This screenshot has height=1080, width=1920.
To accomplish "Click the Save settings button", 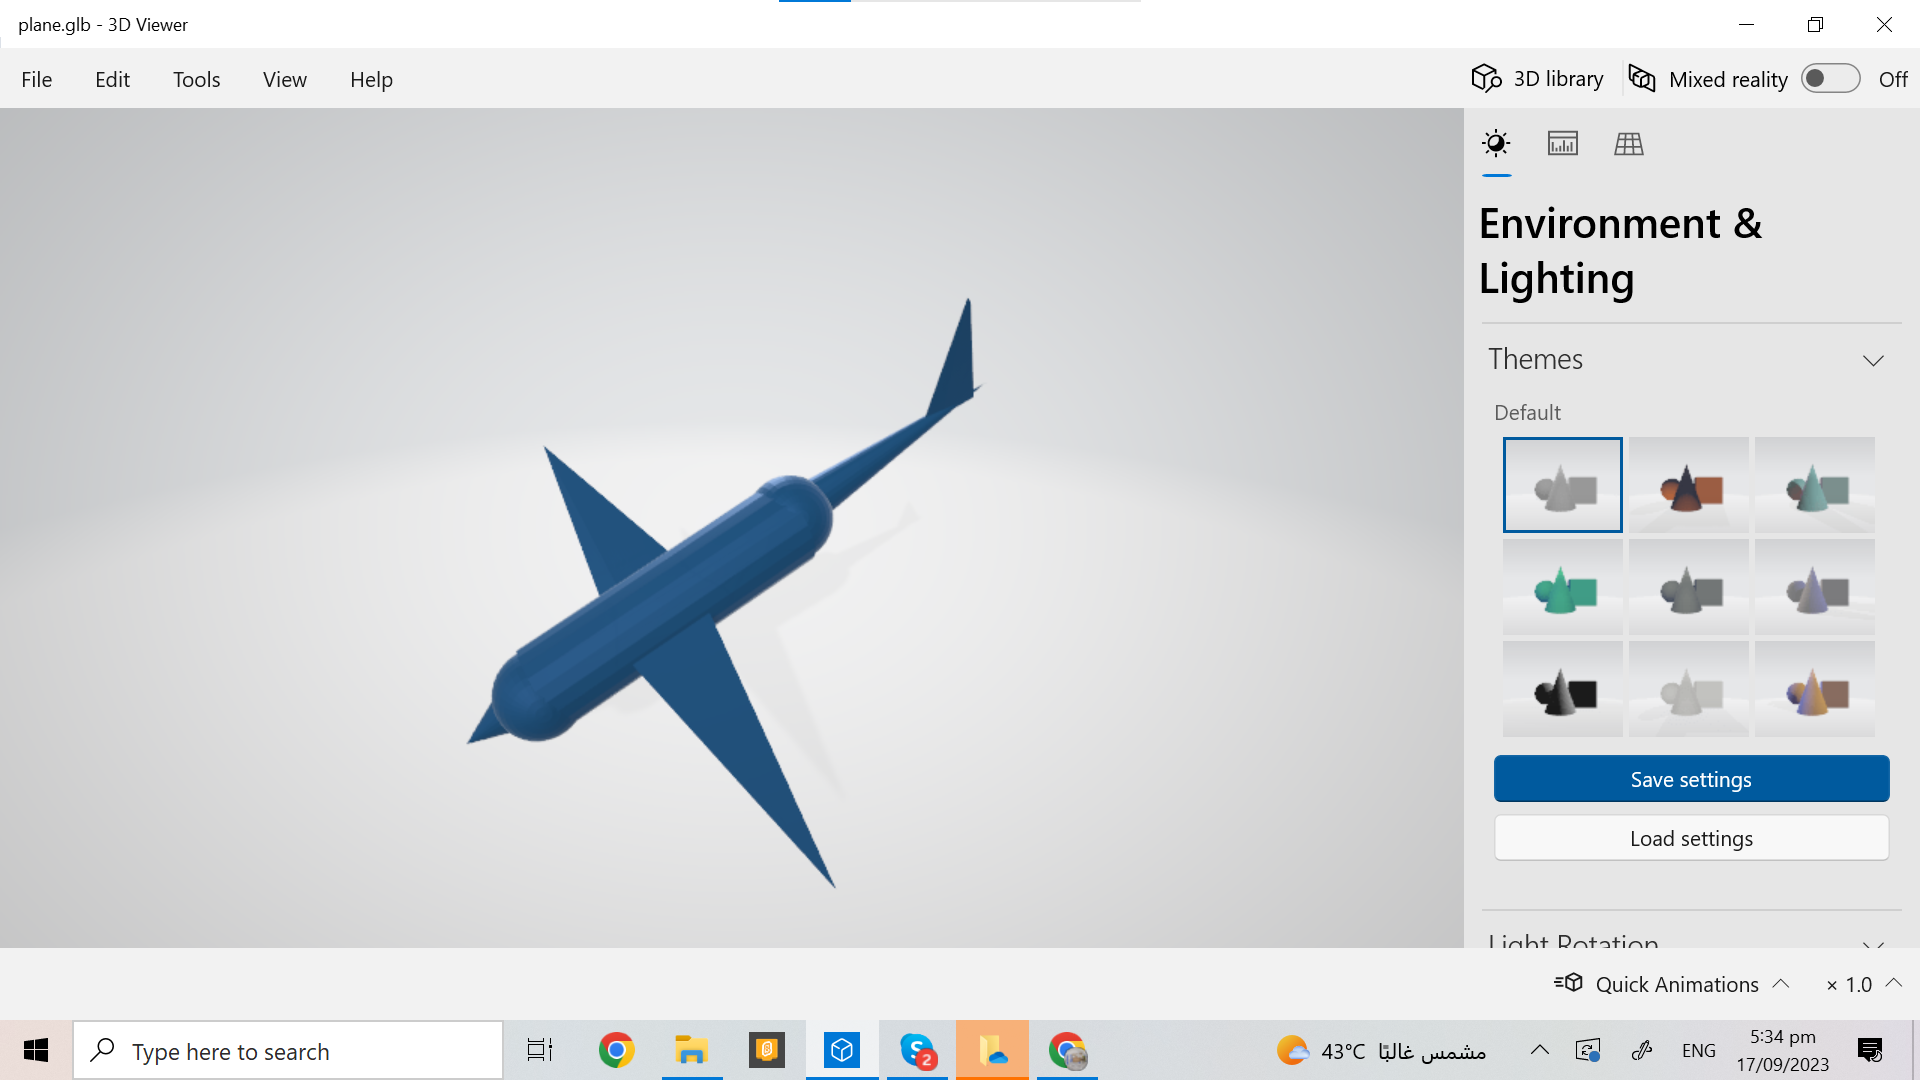I will coord(1690,778).
